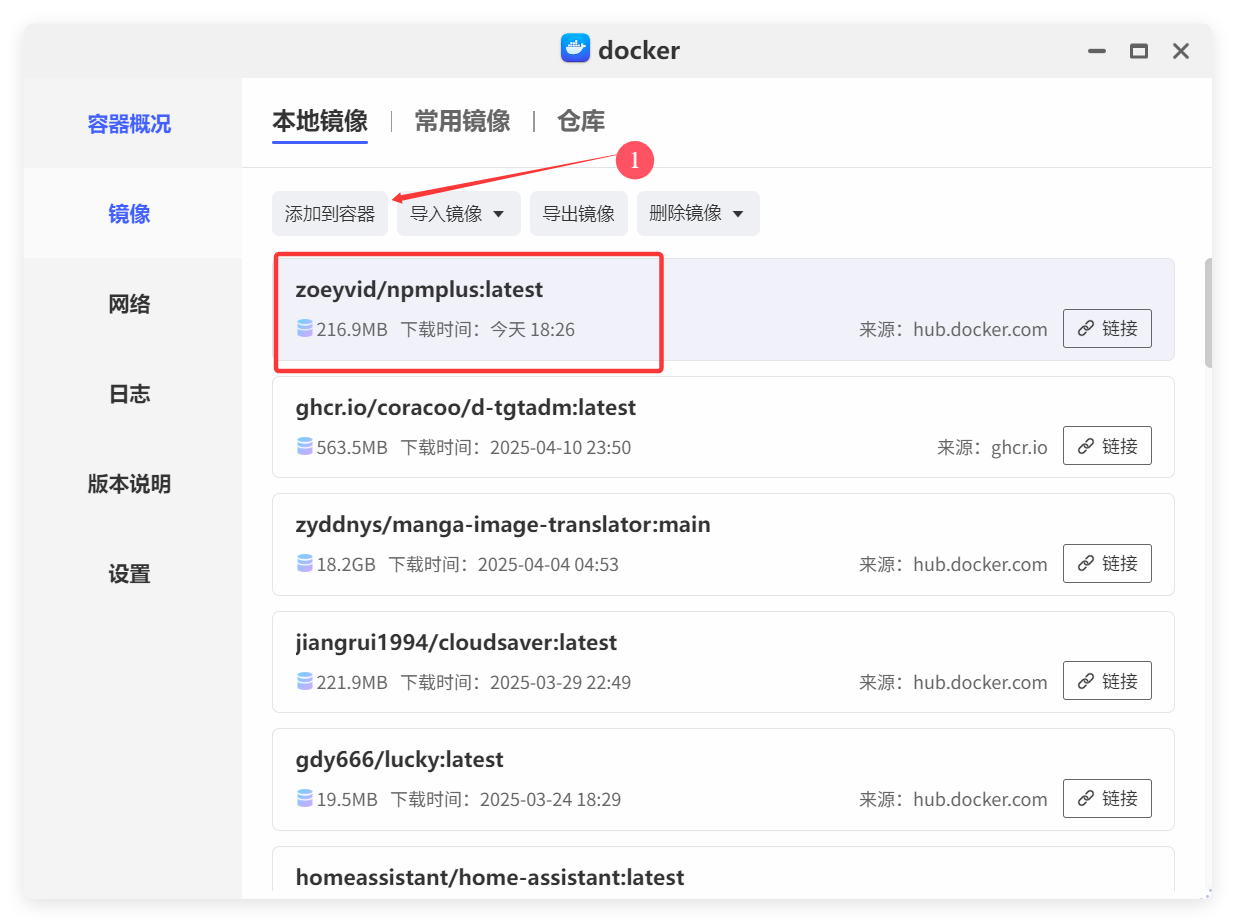Open the 导入镜像 dropdown menu
This screenshot has height=922, width=1235.
point(458,213)
